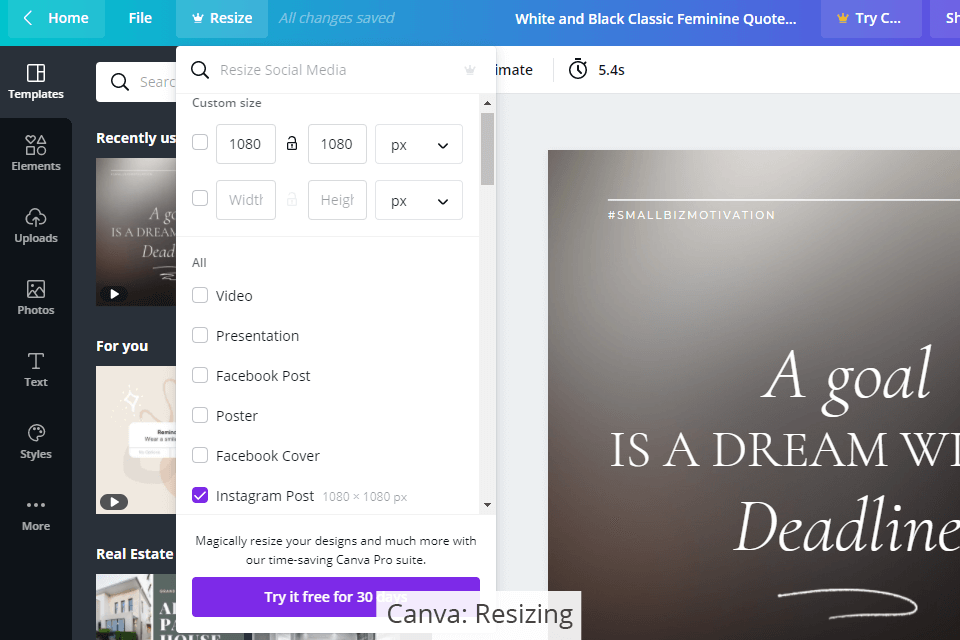Screen dimensions: 960x640
Task: Enable the Video size checkbox
Action: 200,295
